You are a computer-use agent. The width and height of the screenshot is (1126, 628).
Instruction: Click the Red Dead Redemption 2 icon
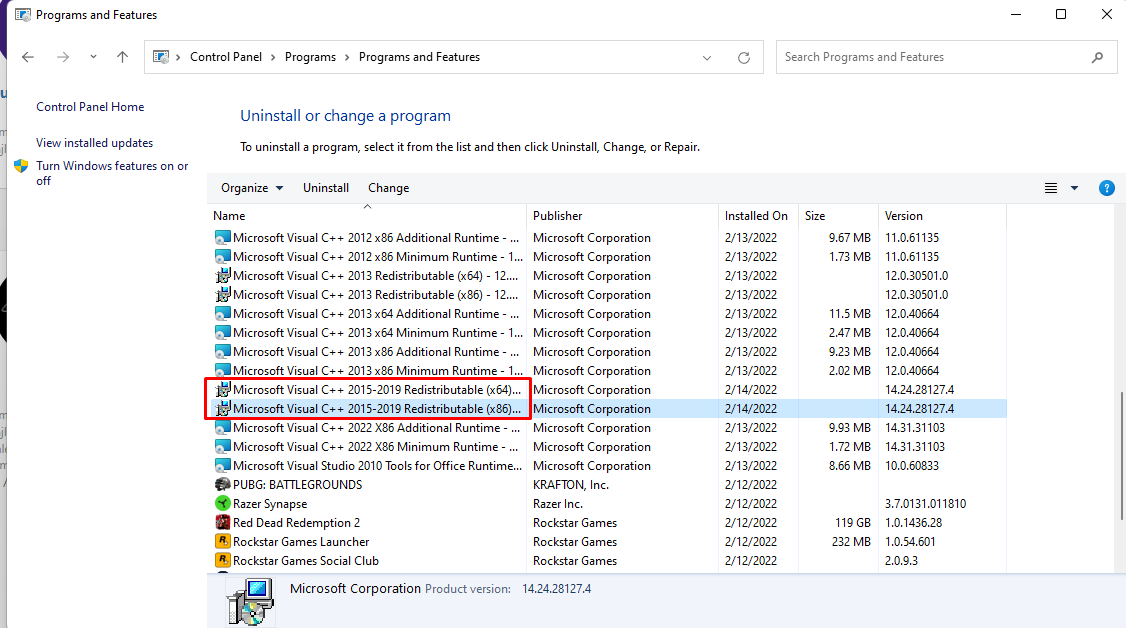point(223,522)
